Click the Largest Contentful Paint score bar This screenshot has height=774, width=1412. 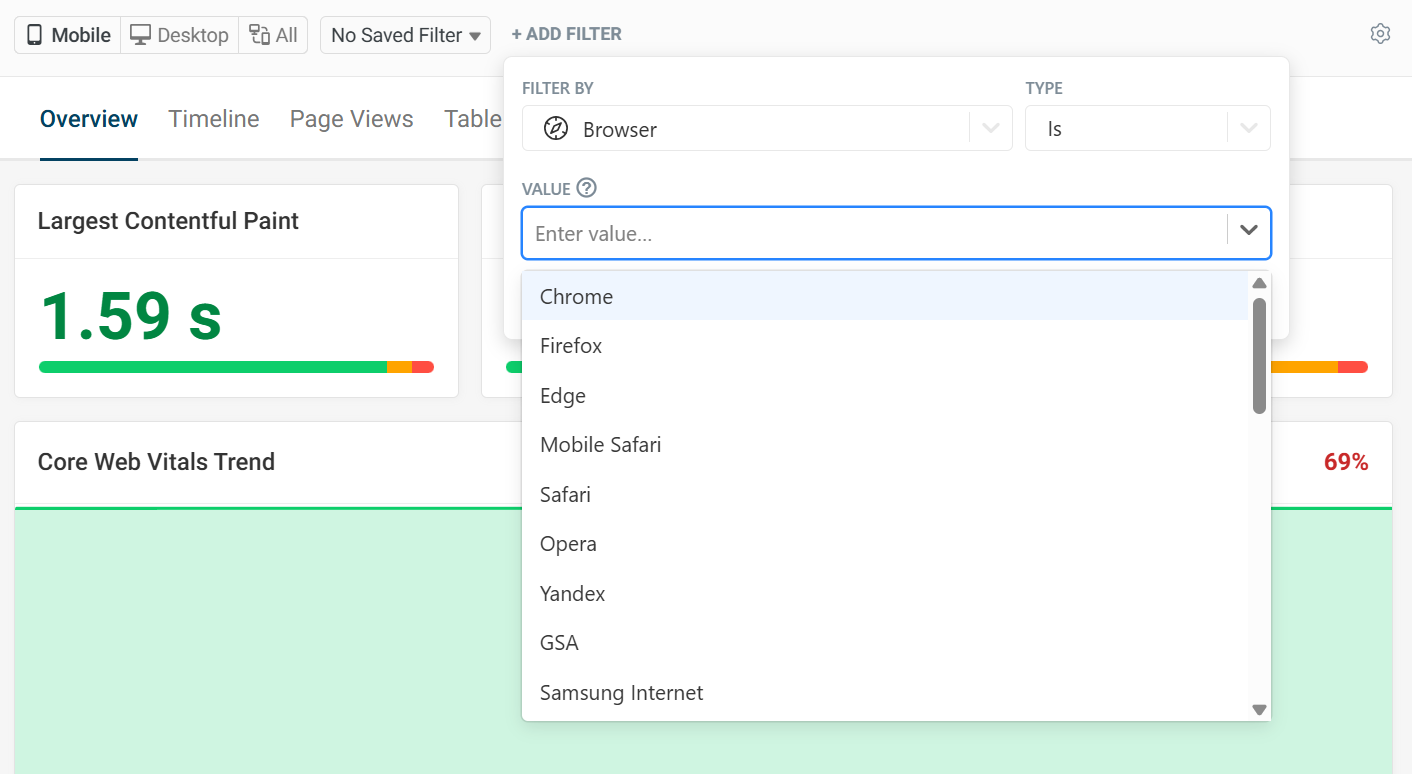point(236,367)
